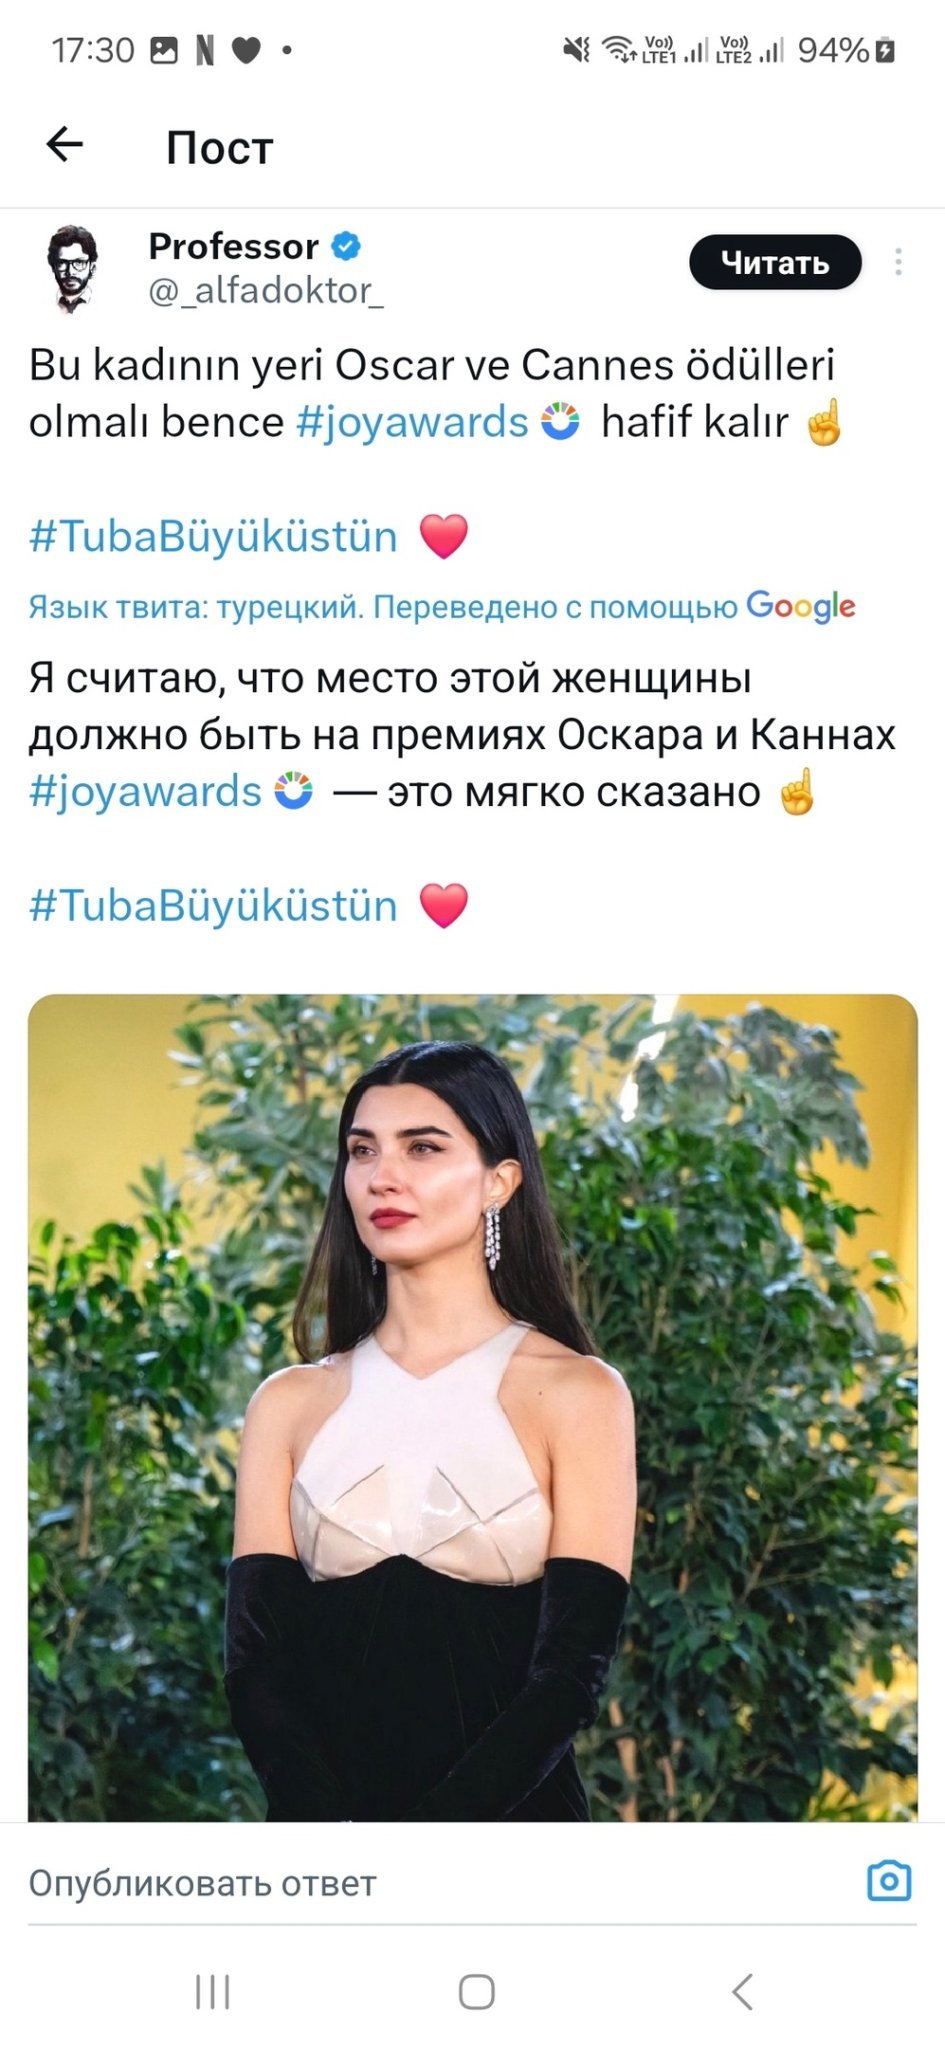The height and width of the screenshot is (2048, 945).
Task: Open #joyawards hashtag in translated text
Action: (x=146, y=792)
